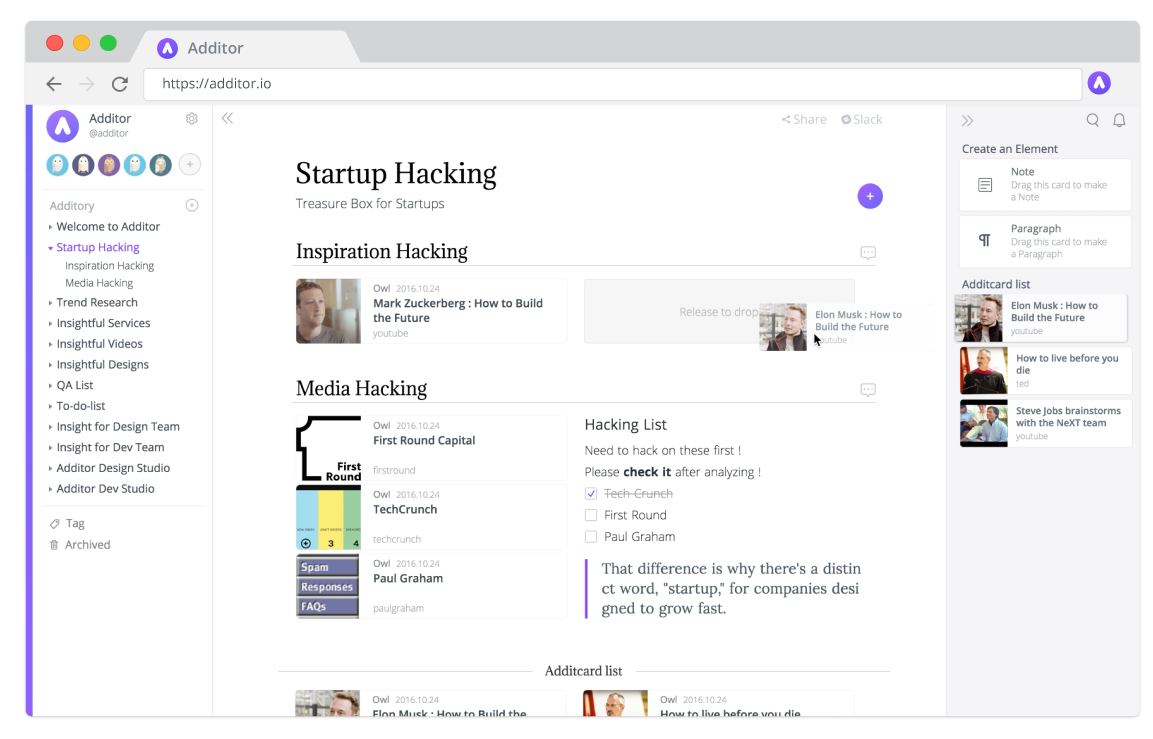Open the settings gear in the sidebar
This screenshot has width=1153, height=739.
[191, 118]
